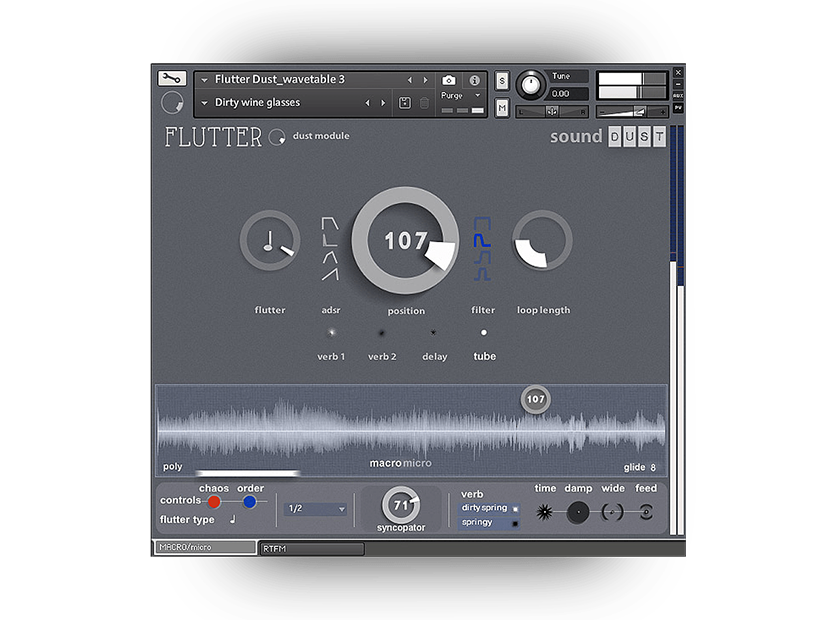Screen dimensions: 830x620
Task: Select previous instrument with the left arrow
Action: (409, 80)
